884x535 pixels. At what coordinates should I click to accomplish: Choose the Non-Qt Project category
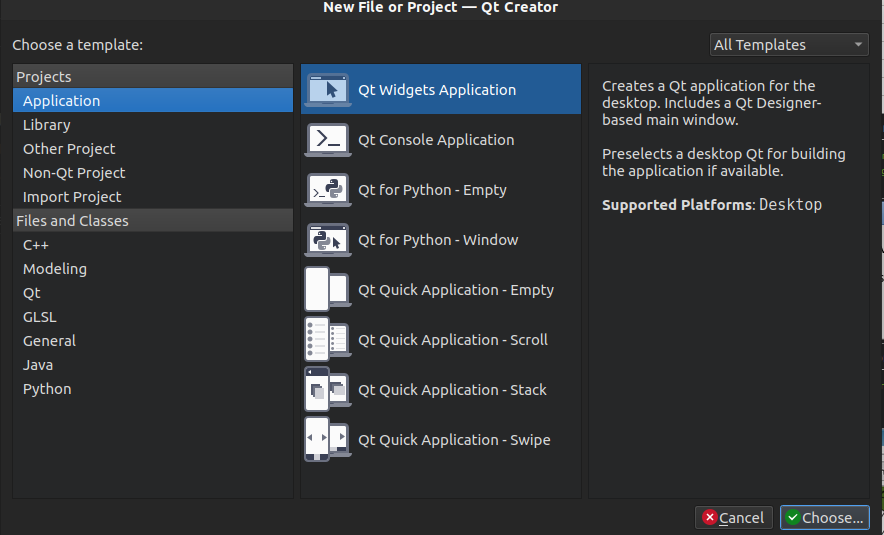click(74, 173)
